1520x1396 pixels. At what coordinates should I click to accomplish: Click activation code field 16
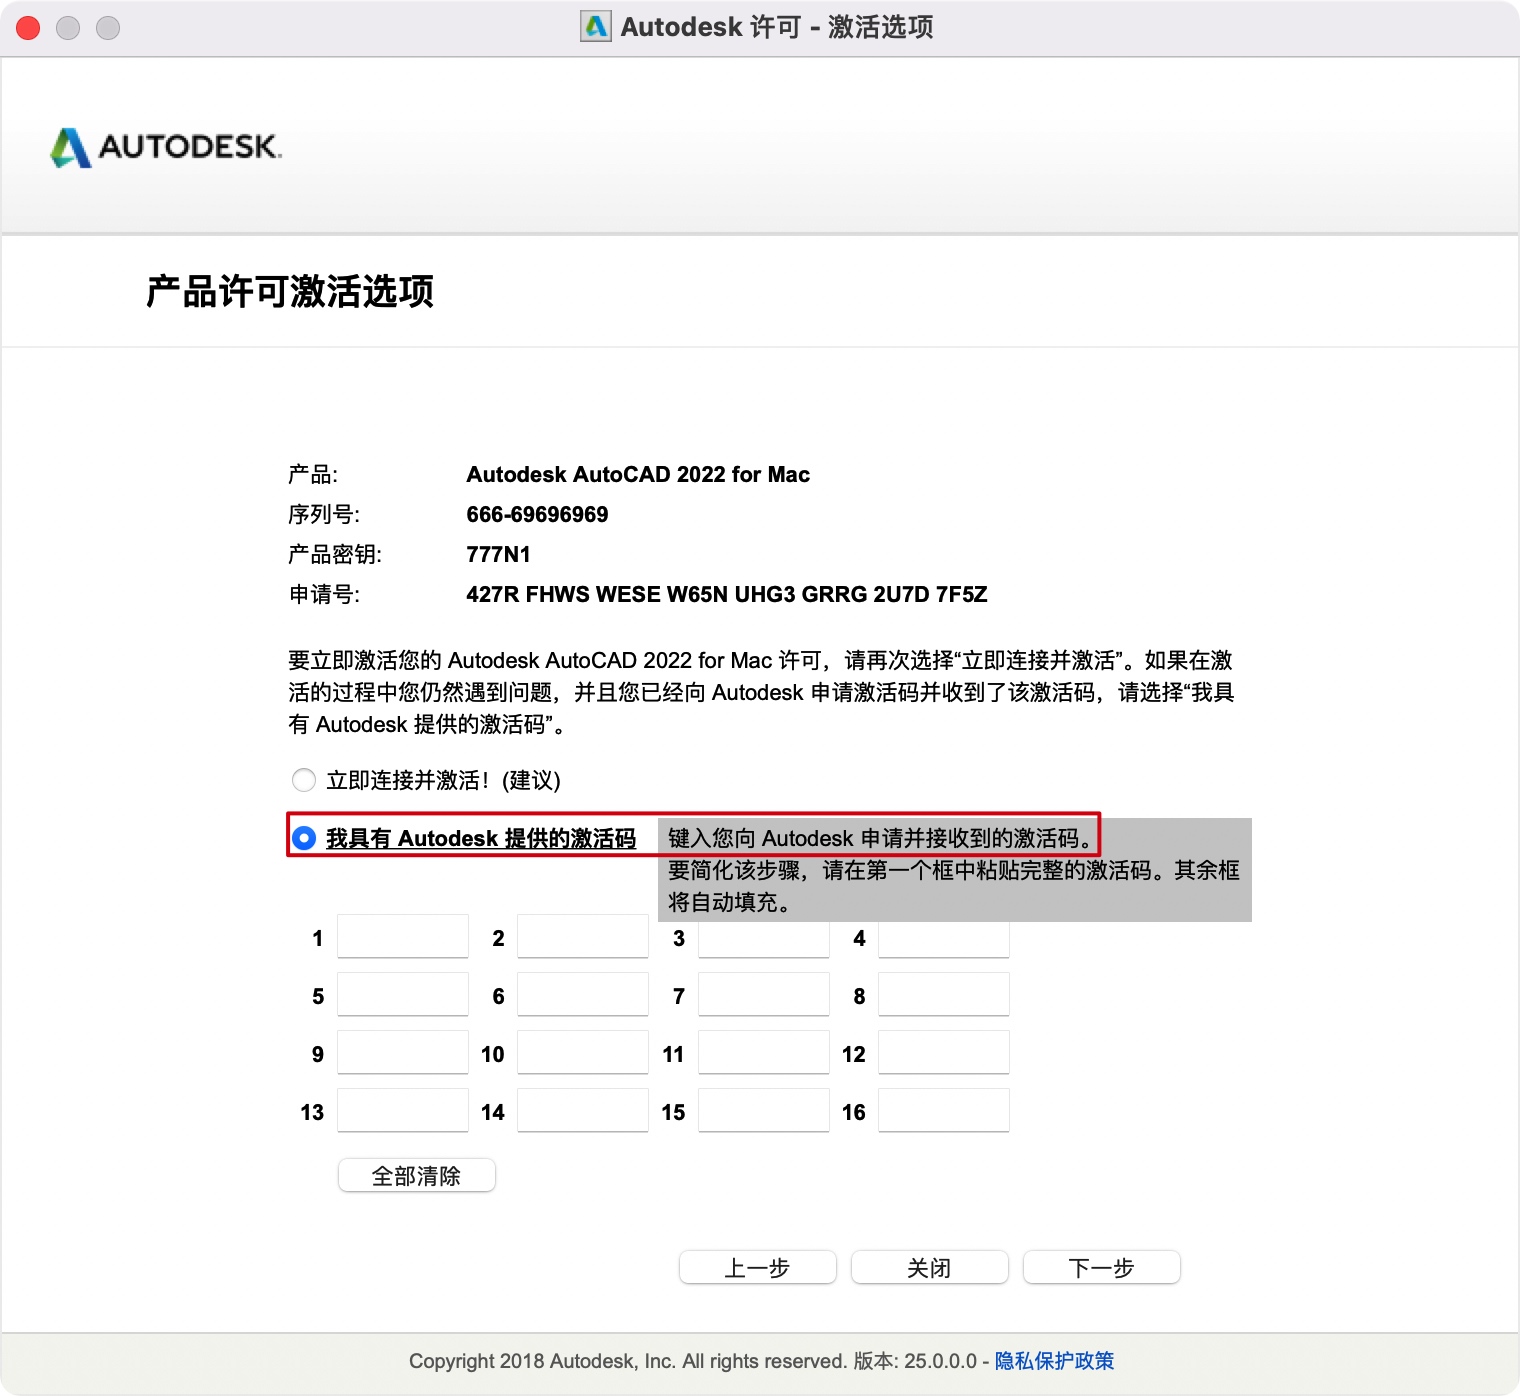(943, 1111)
